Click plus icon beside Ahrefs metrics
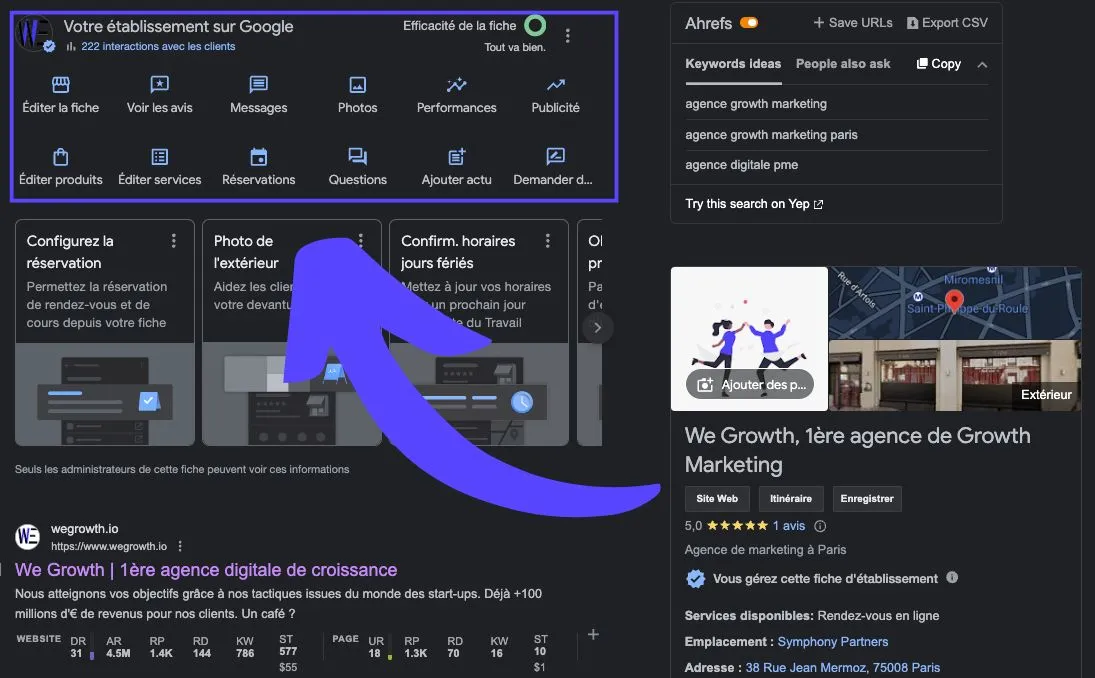1095x678 pixels. click(593, 634)
